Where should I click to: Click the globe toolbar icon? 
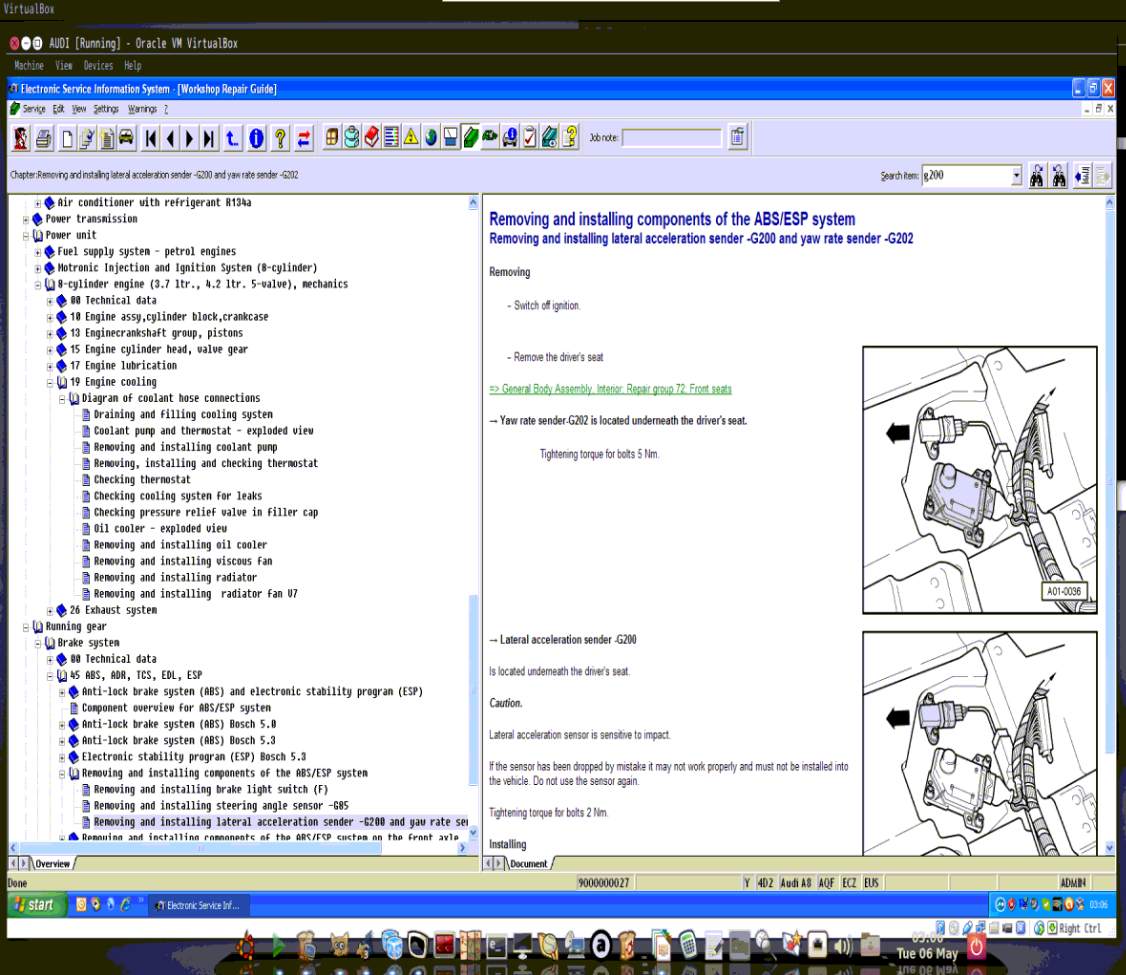431,137
